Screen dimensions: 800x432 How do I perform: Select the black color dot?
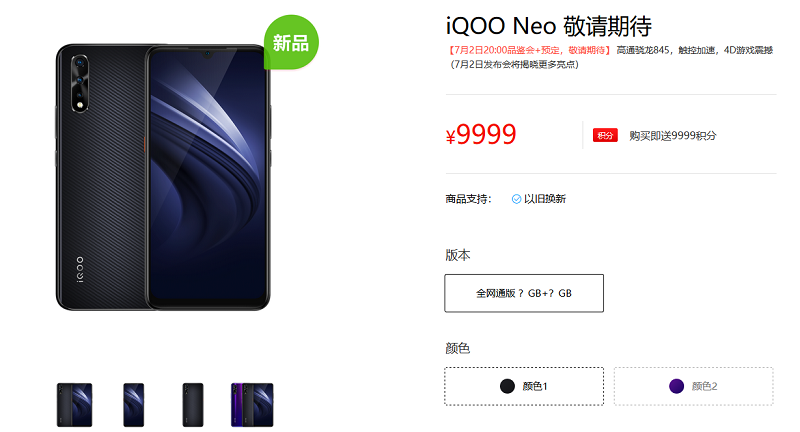(x=507, y=386)
